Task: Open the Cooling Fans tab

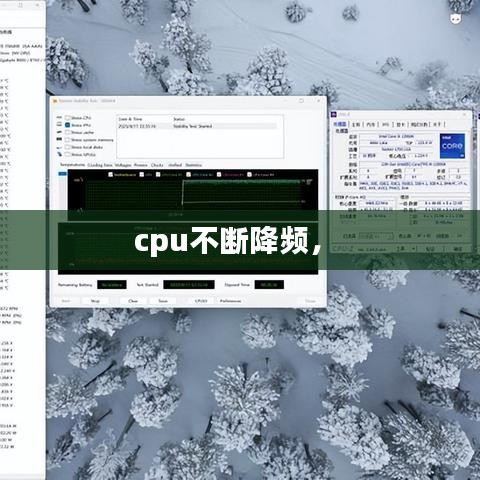Action: coord(100,165)
